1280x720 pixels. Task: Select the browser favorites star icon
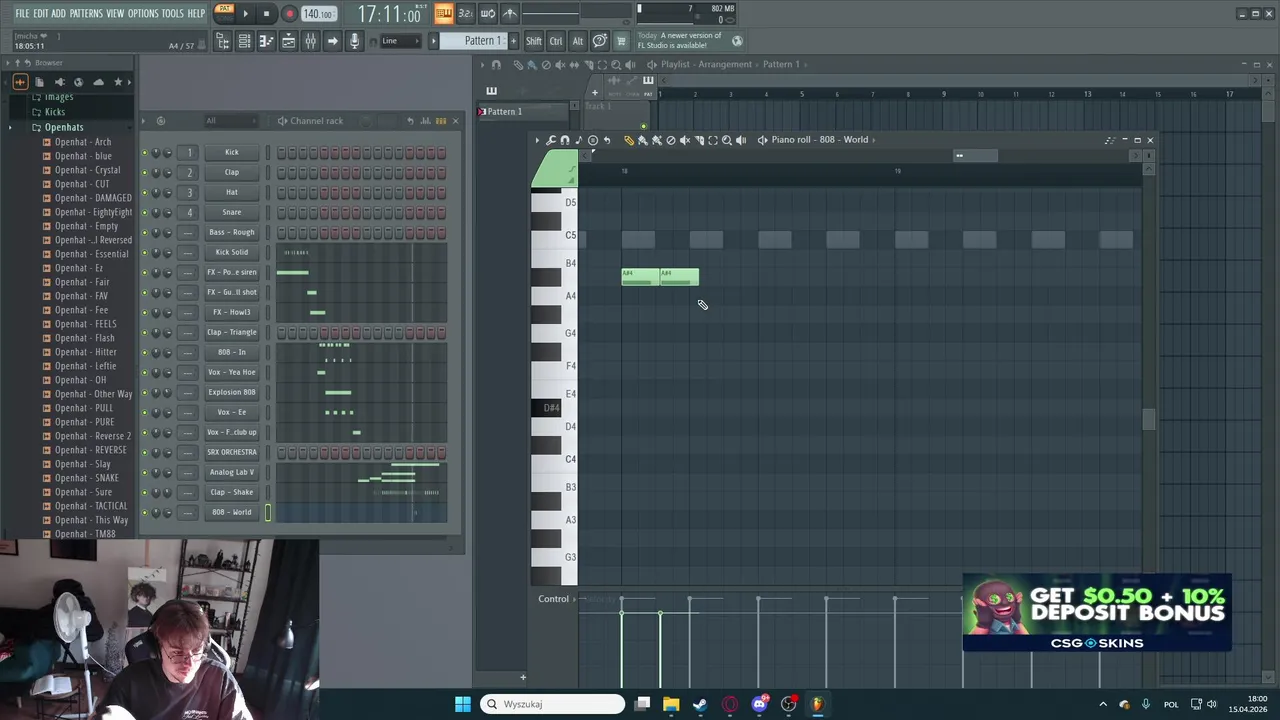pyautogui.click(x=118, y=82)
